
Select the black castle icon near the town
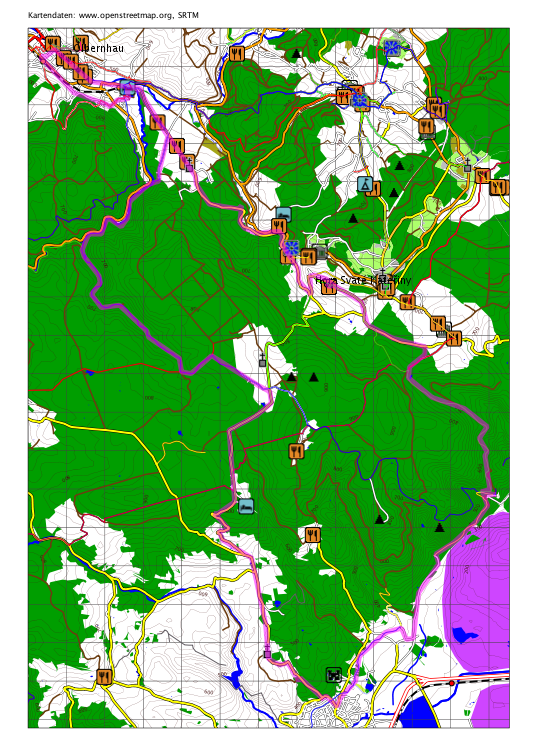(x=334, y=675)
